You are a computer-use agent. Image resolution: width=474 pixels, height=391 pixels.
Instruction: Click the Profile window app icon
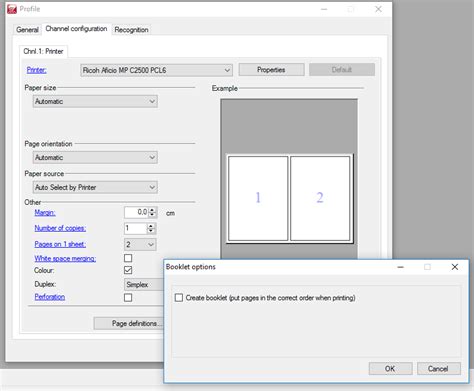point(12,9)
